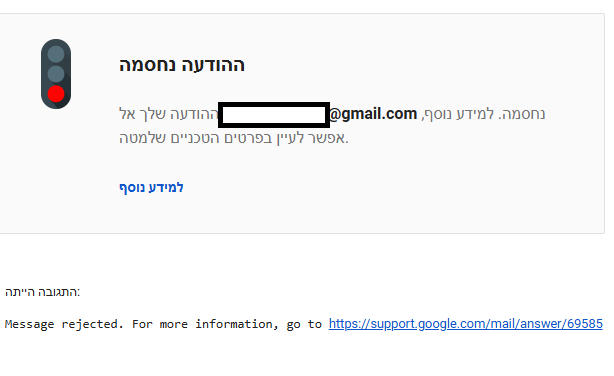Click the word בפרטים in the notice
The width and height of the screenshot is (614, 376).
[x=248, y=138]
